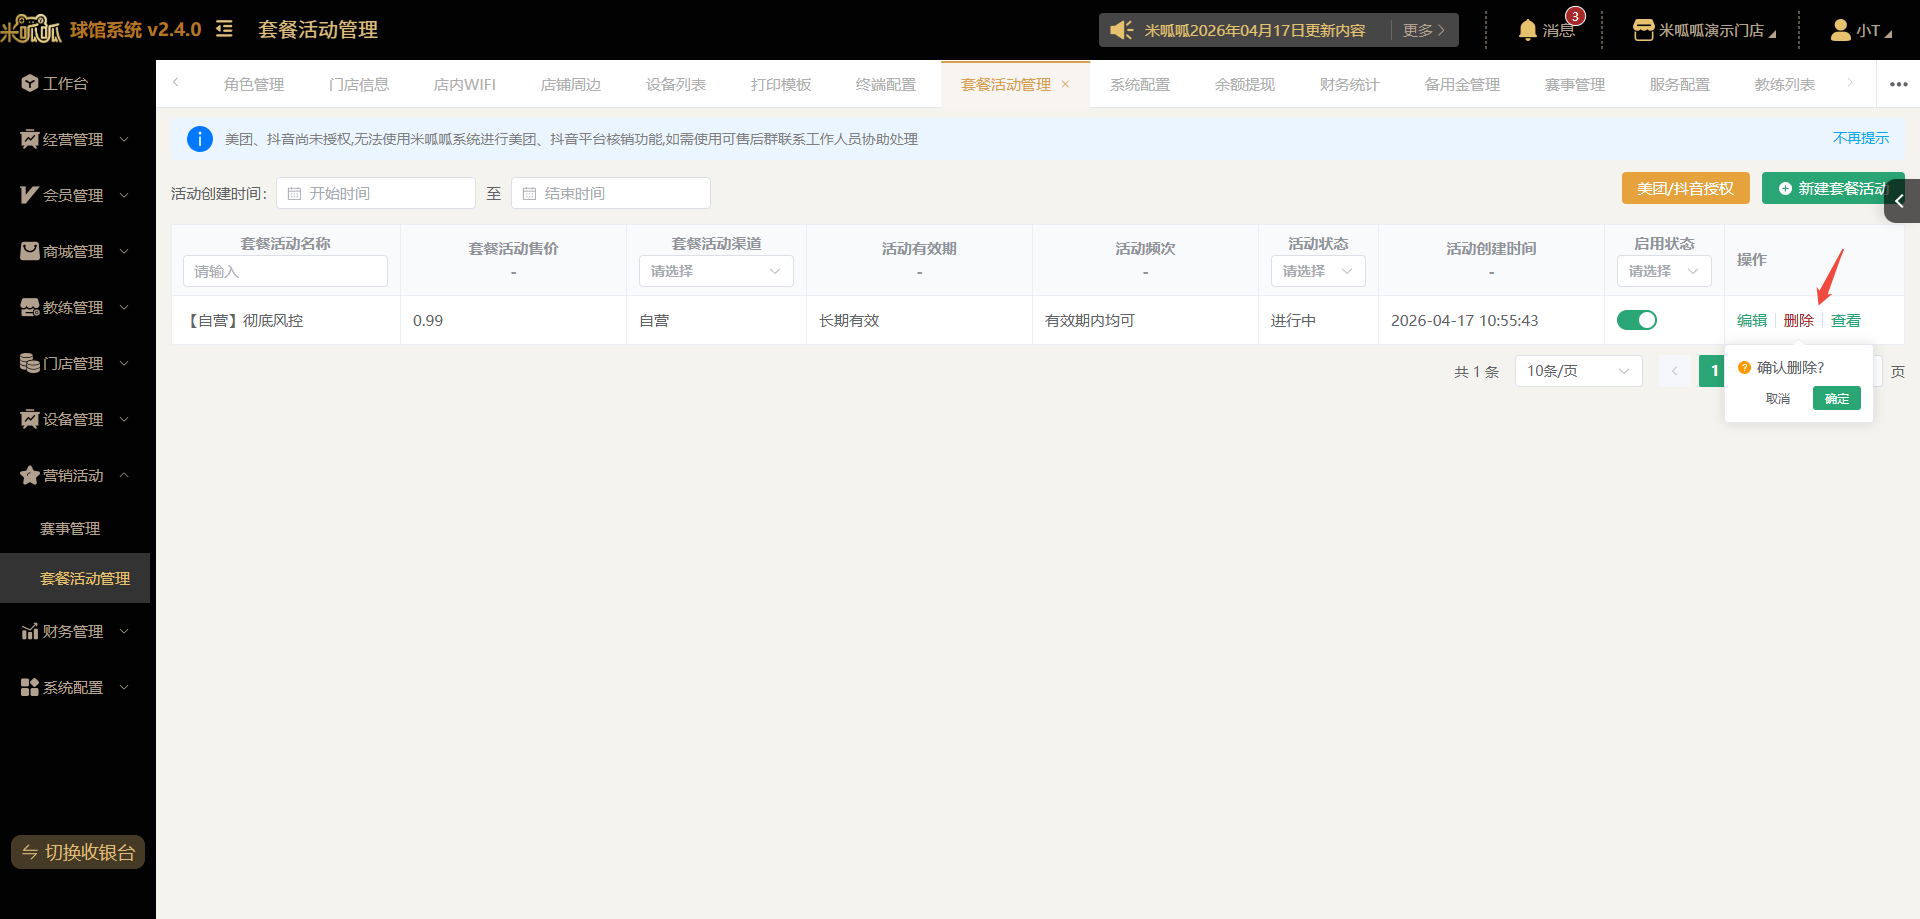Pick a 结束时间 end date

611,193
